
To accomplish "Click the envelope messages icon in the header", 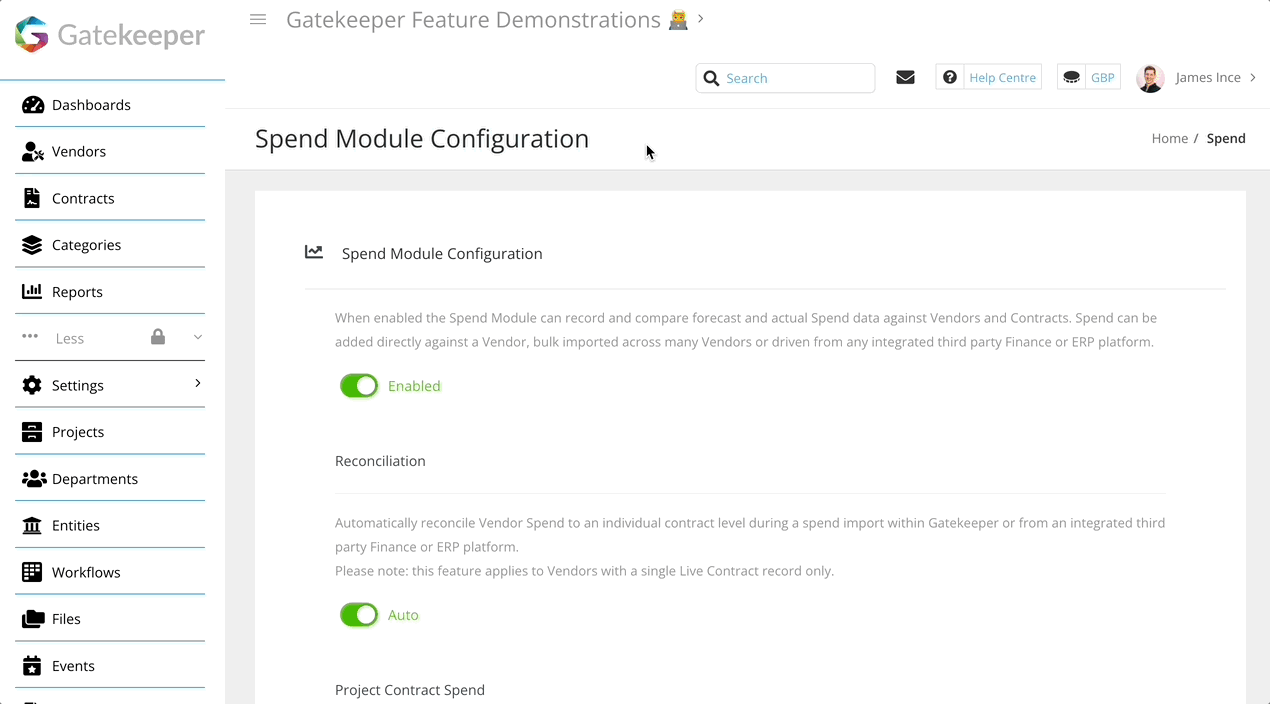I will pos(905,76).
